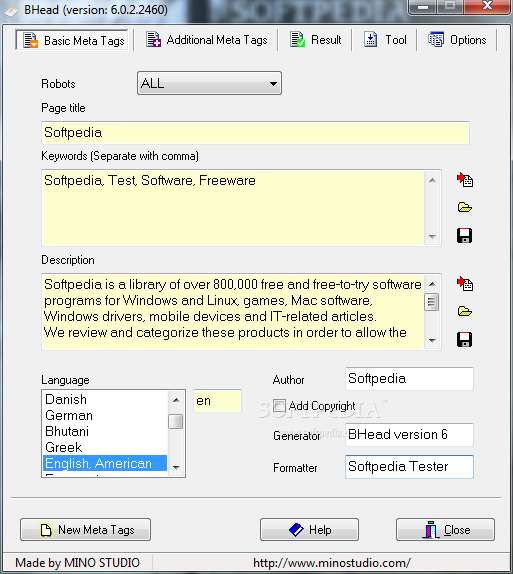Click inside the Description text area
Image resolution: width=513 pixels, height=574 pixels.
[233, 312]
